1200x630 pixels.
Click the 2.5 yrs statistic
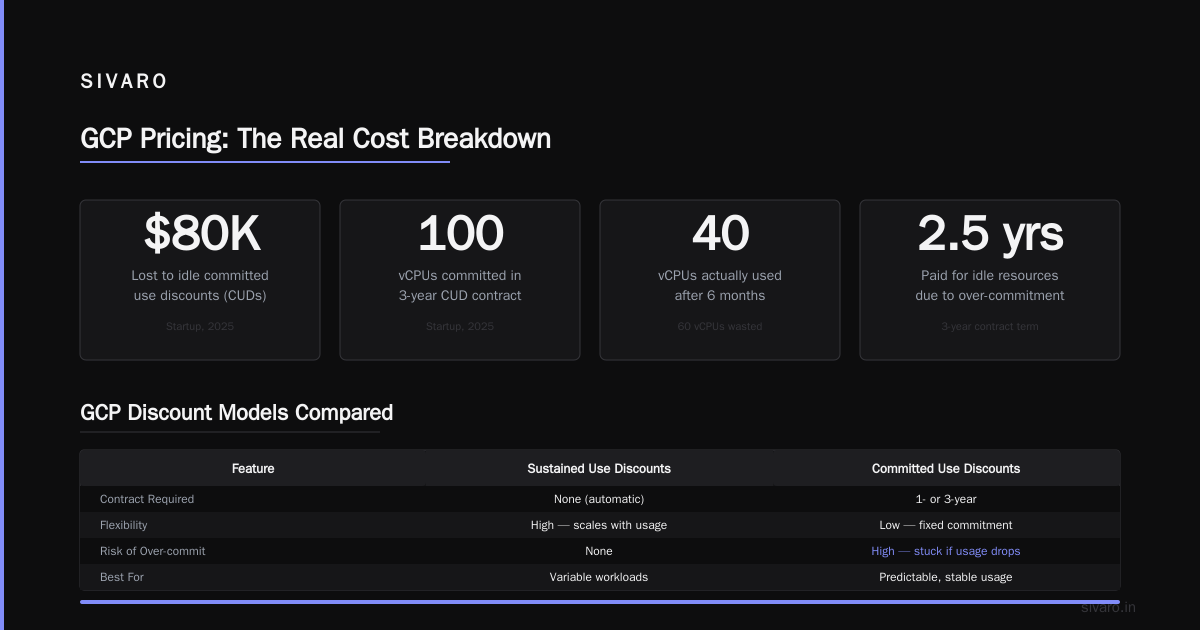990,234
